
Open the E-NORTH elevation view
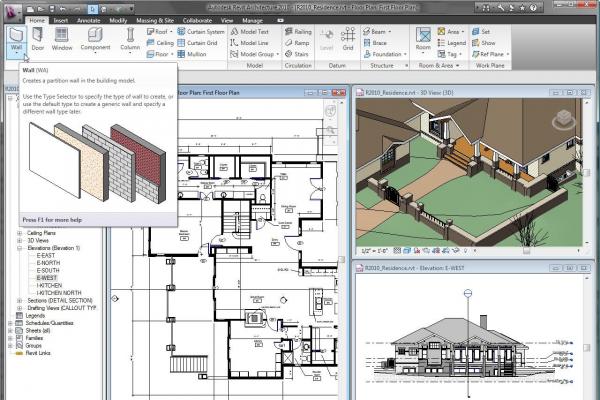pos(49,263)
